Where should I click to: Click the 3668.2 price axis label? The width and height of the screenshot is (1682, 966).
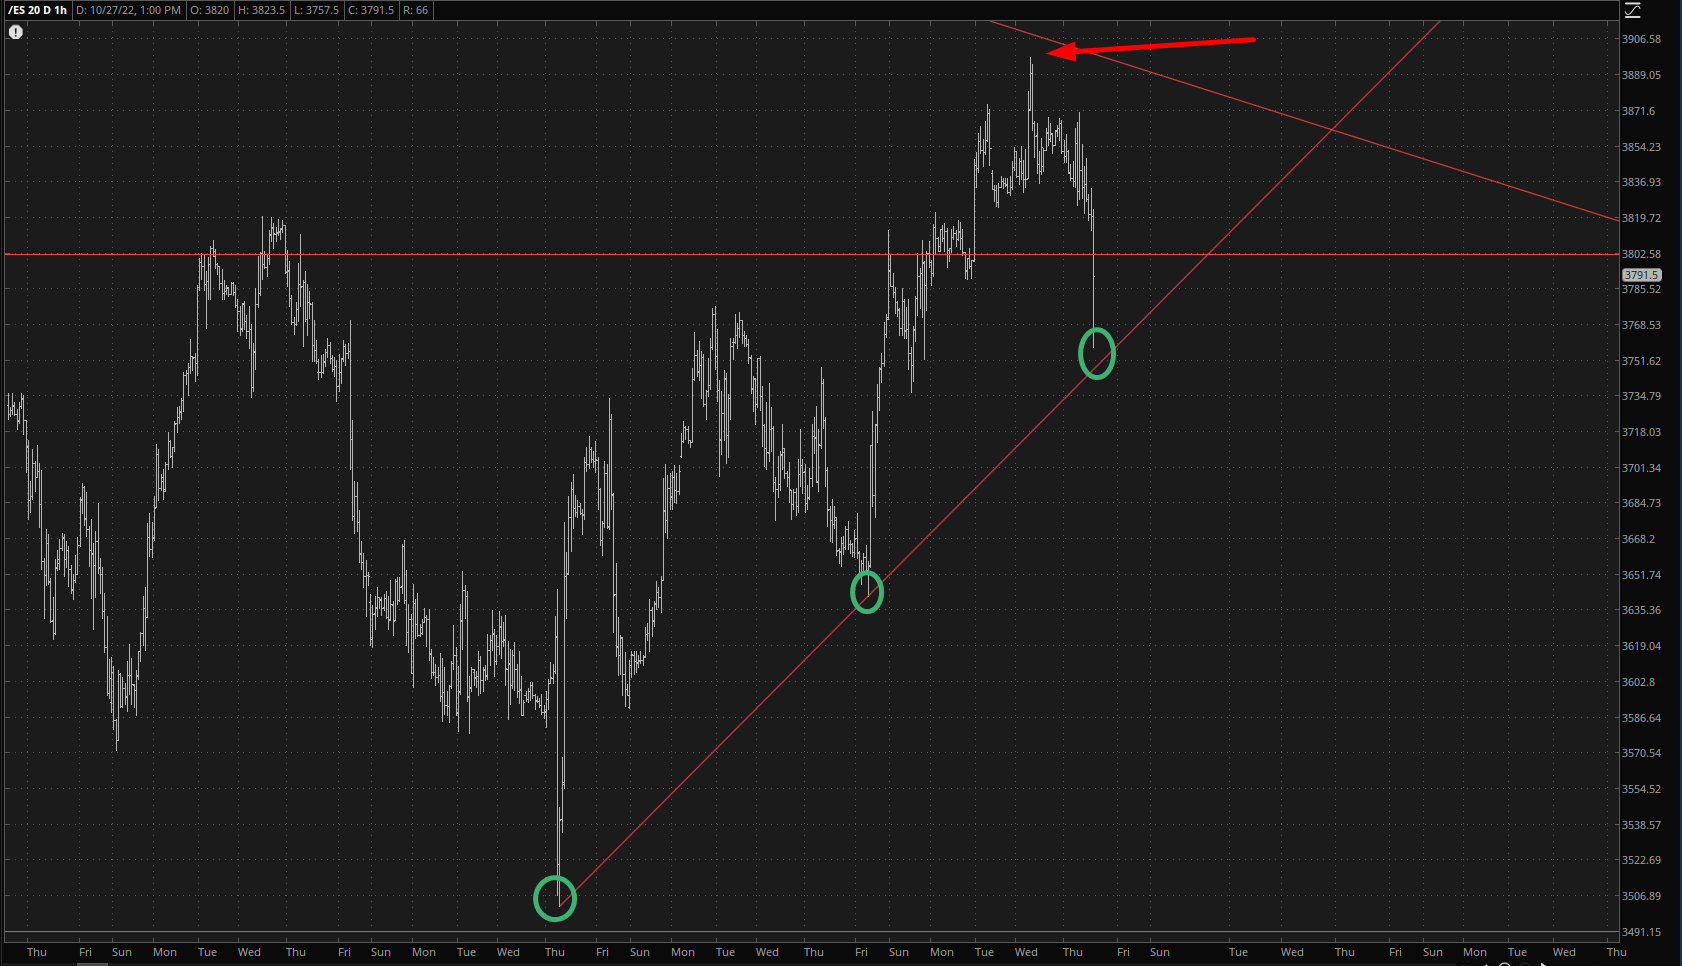coord(1638,539)
